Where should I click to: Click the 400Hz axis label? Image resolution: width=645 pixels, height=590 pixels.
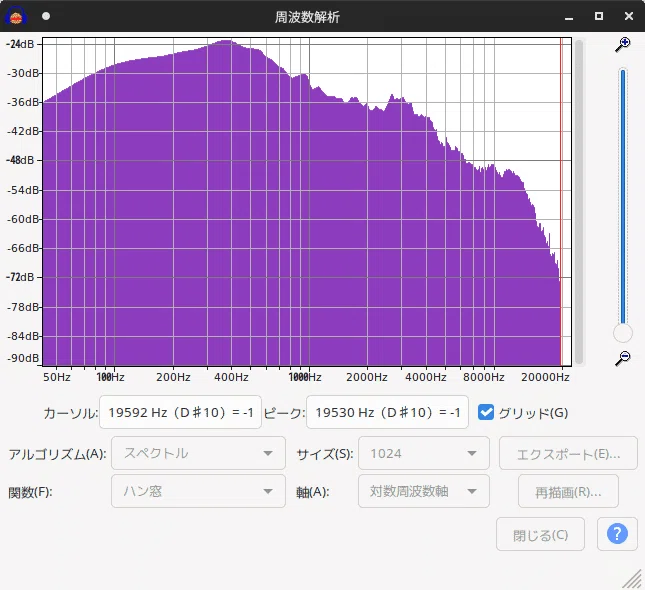pos(231,377)
